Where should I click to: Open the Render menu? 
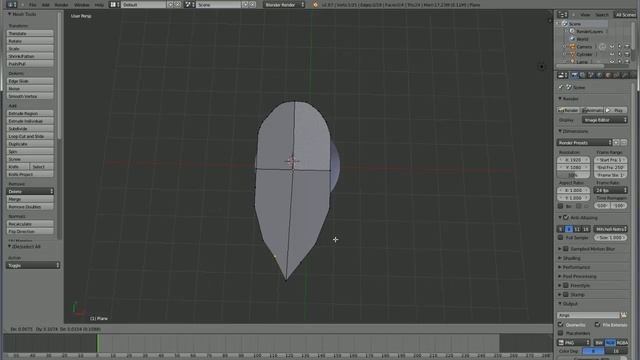61,5
